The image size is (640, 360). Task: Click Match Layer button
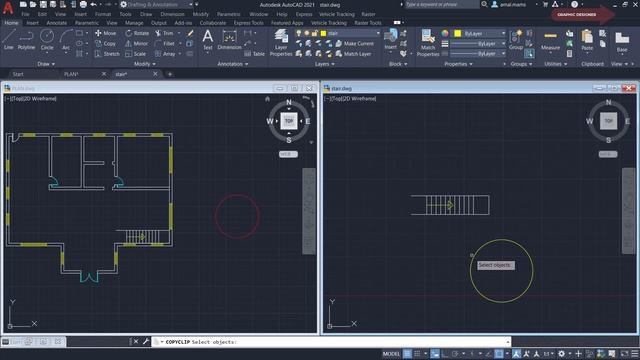click(x=353, y=54)
